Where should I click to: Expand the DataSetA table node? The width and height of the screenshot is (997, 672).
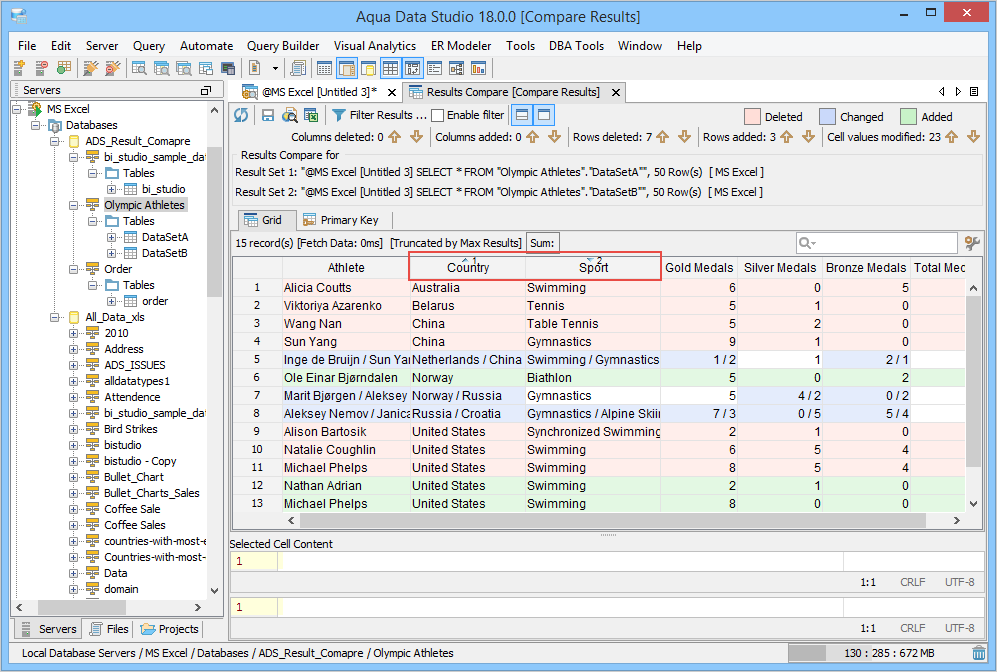112,237
